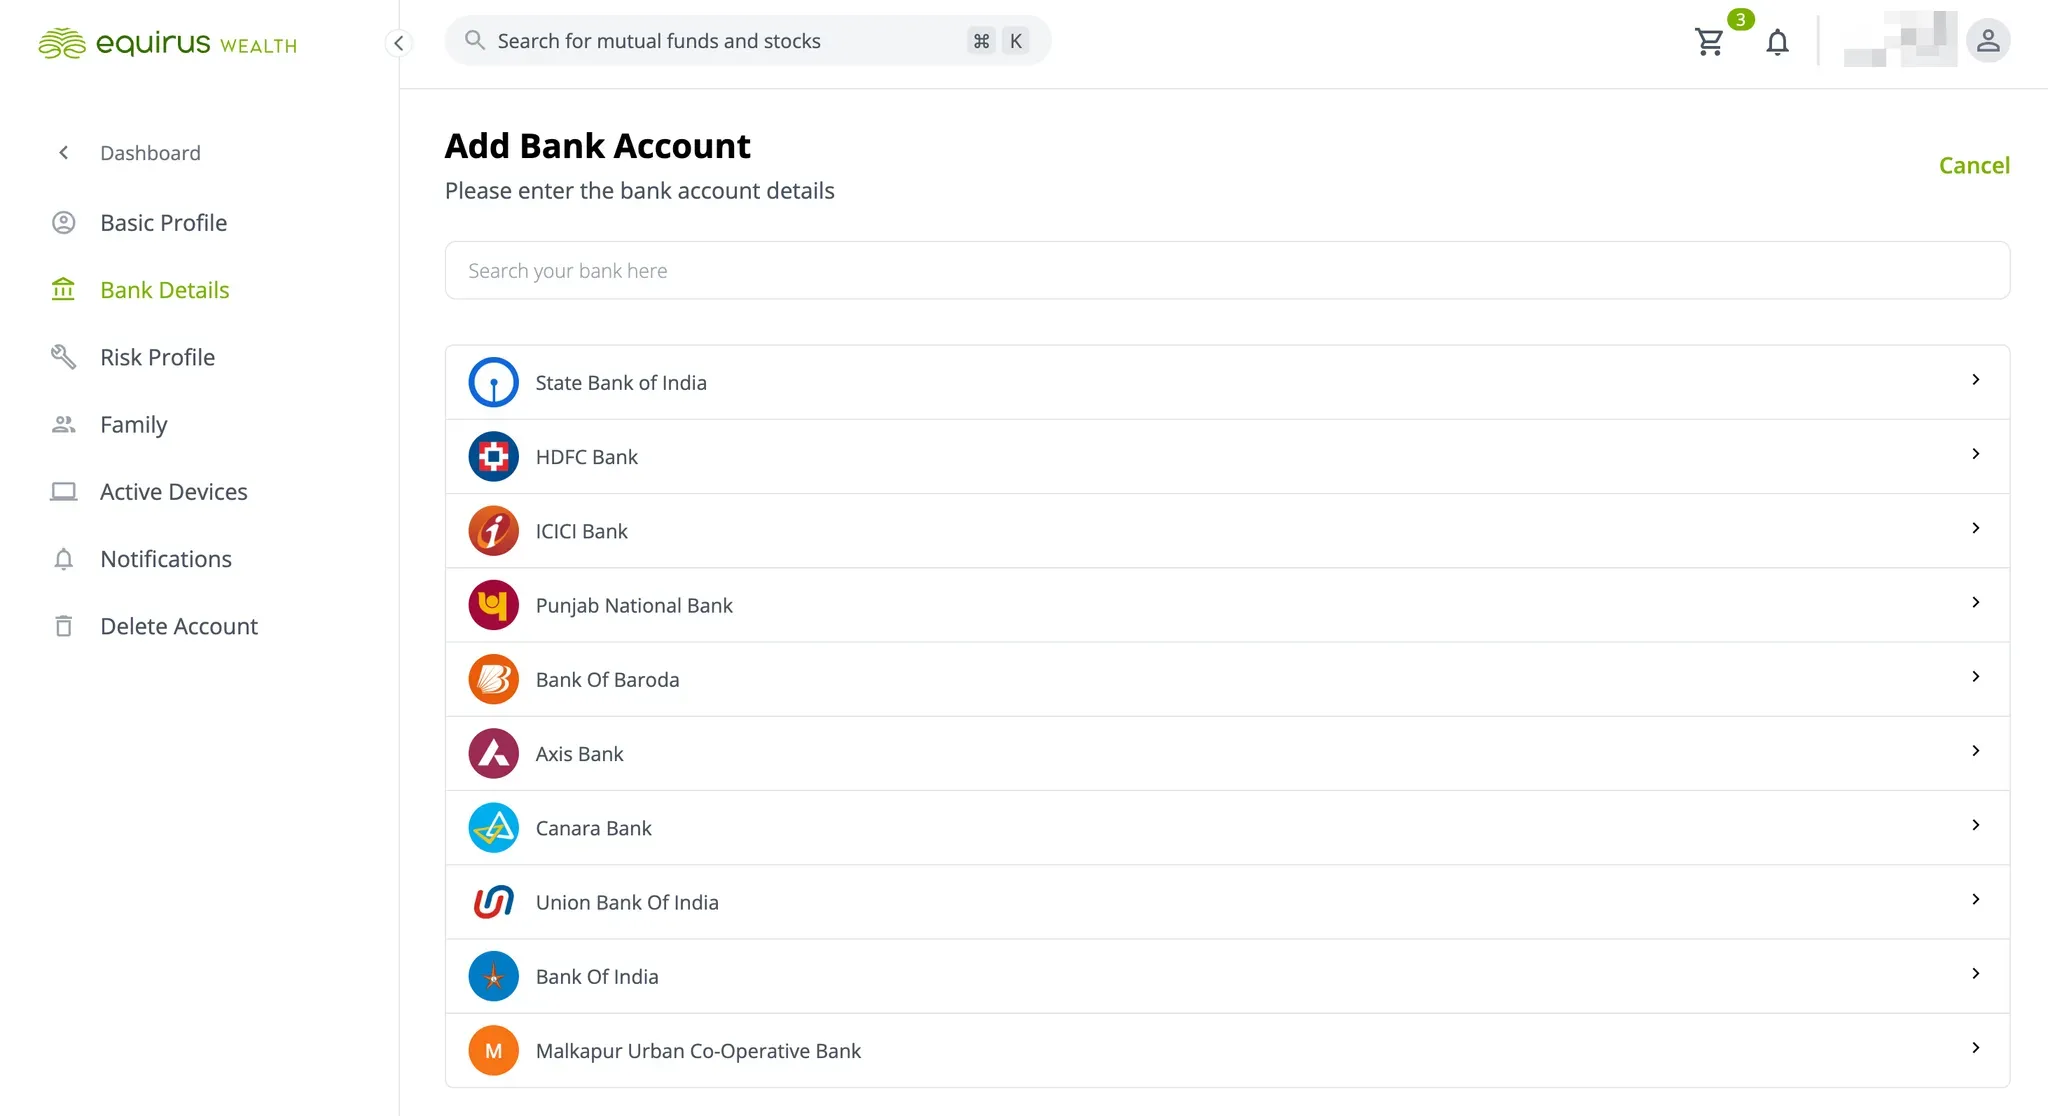Click the Axis Bank logo
Image resolution: width=2048 pixels, height=1116 pixels.
pyautogui.click(x=494, y=753)
